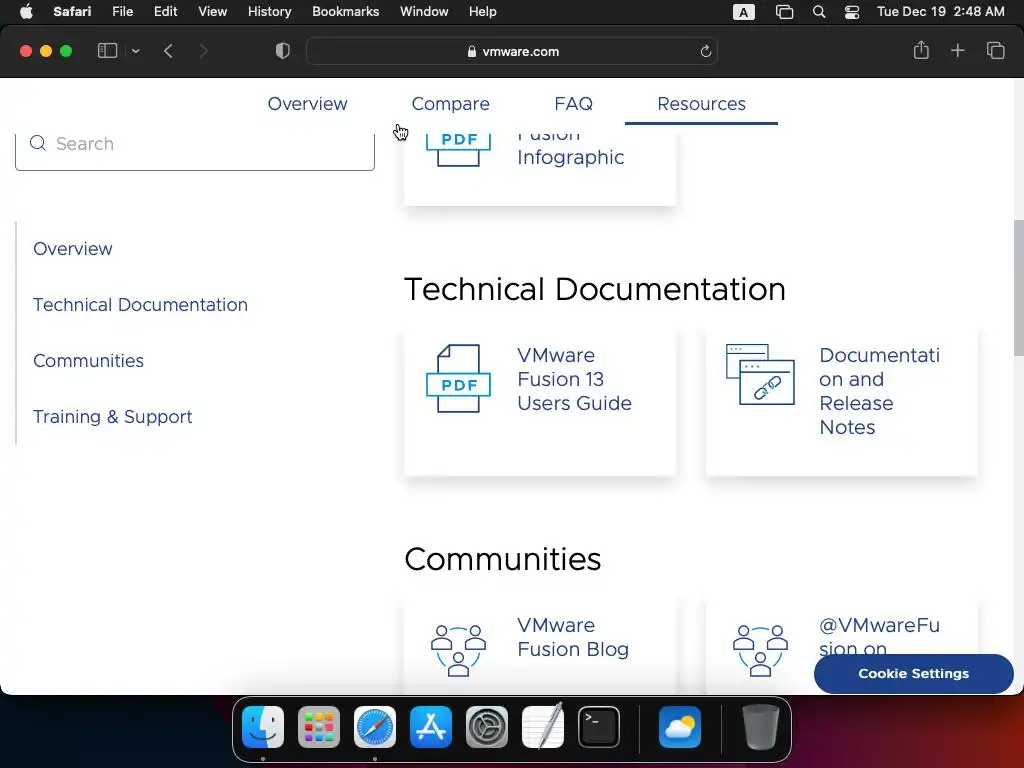Image resolution: width=1024 pixels, height=768 pixels.
Task: Go to Training & Support section link
Action: (x=112, y=417)
